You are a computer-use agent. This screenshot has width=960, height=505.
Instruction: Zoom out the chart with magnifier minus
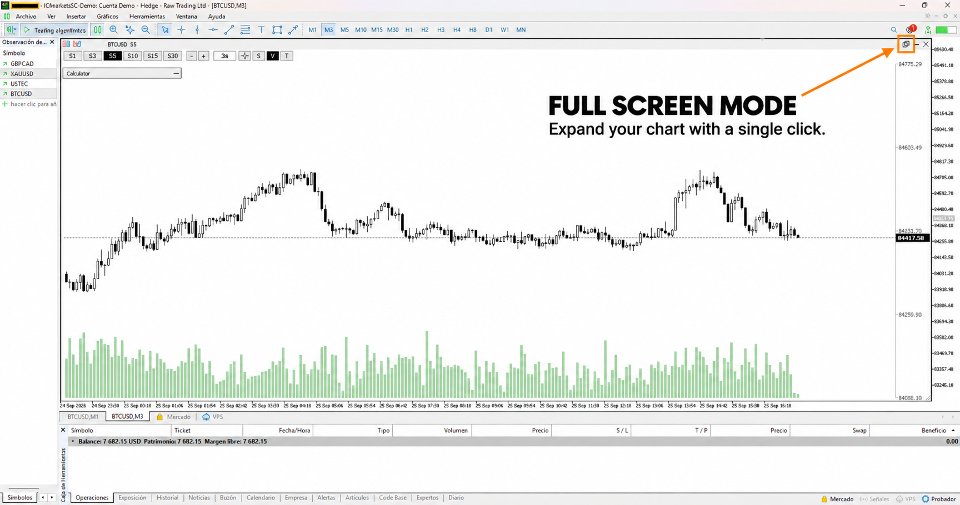146,29
